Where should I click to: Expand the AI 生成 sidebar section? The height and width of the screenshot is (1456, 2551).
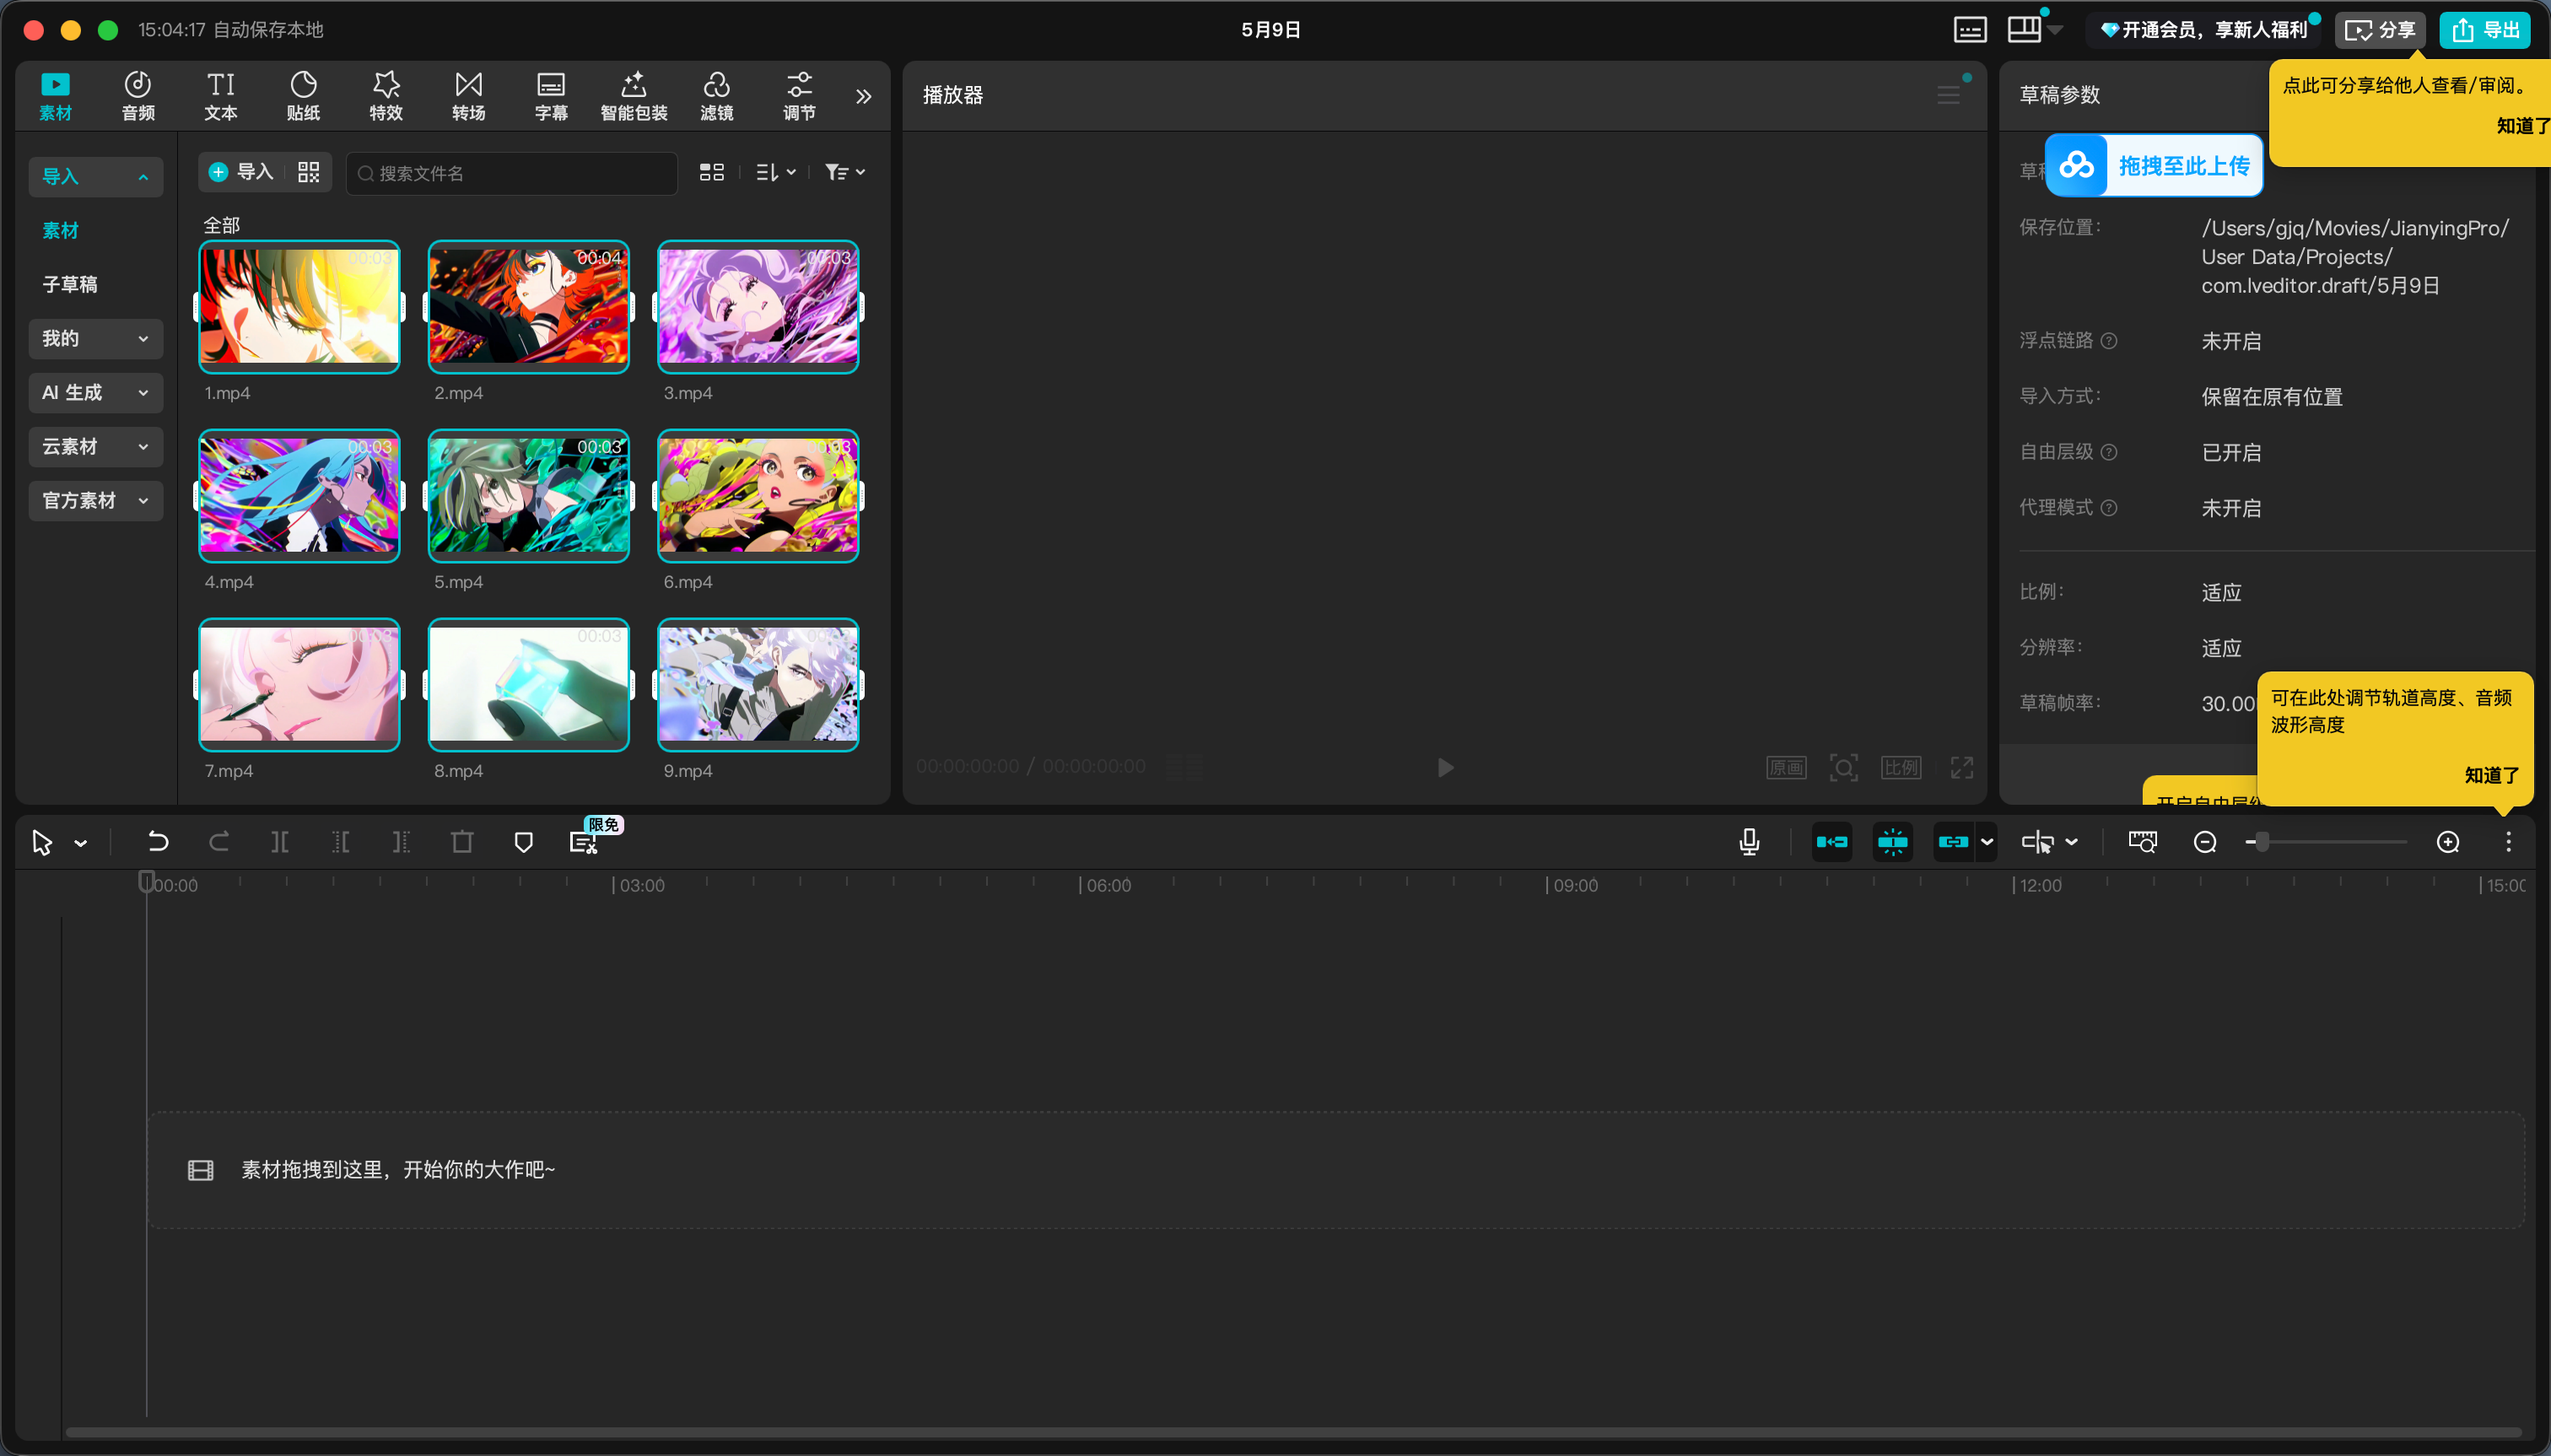[x=96, y=392]
